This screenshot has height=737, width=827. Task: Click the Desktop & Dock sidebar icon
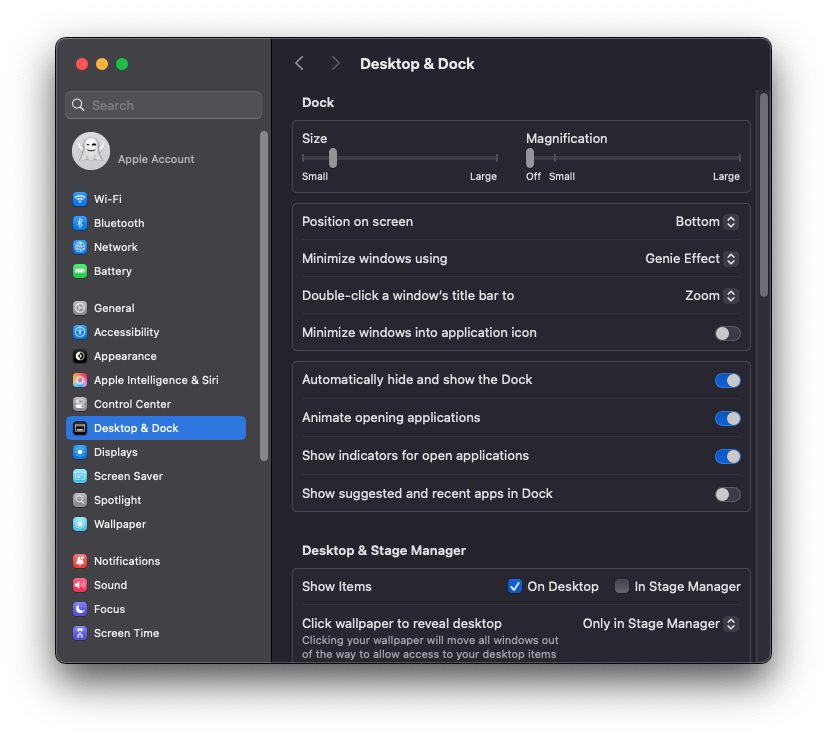(80, 428)
